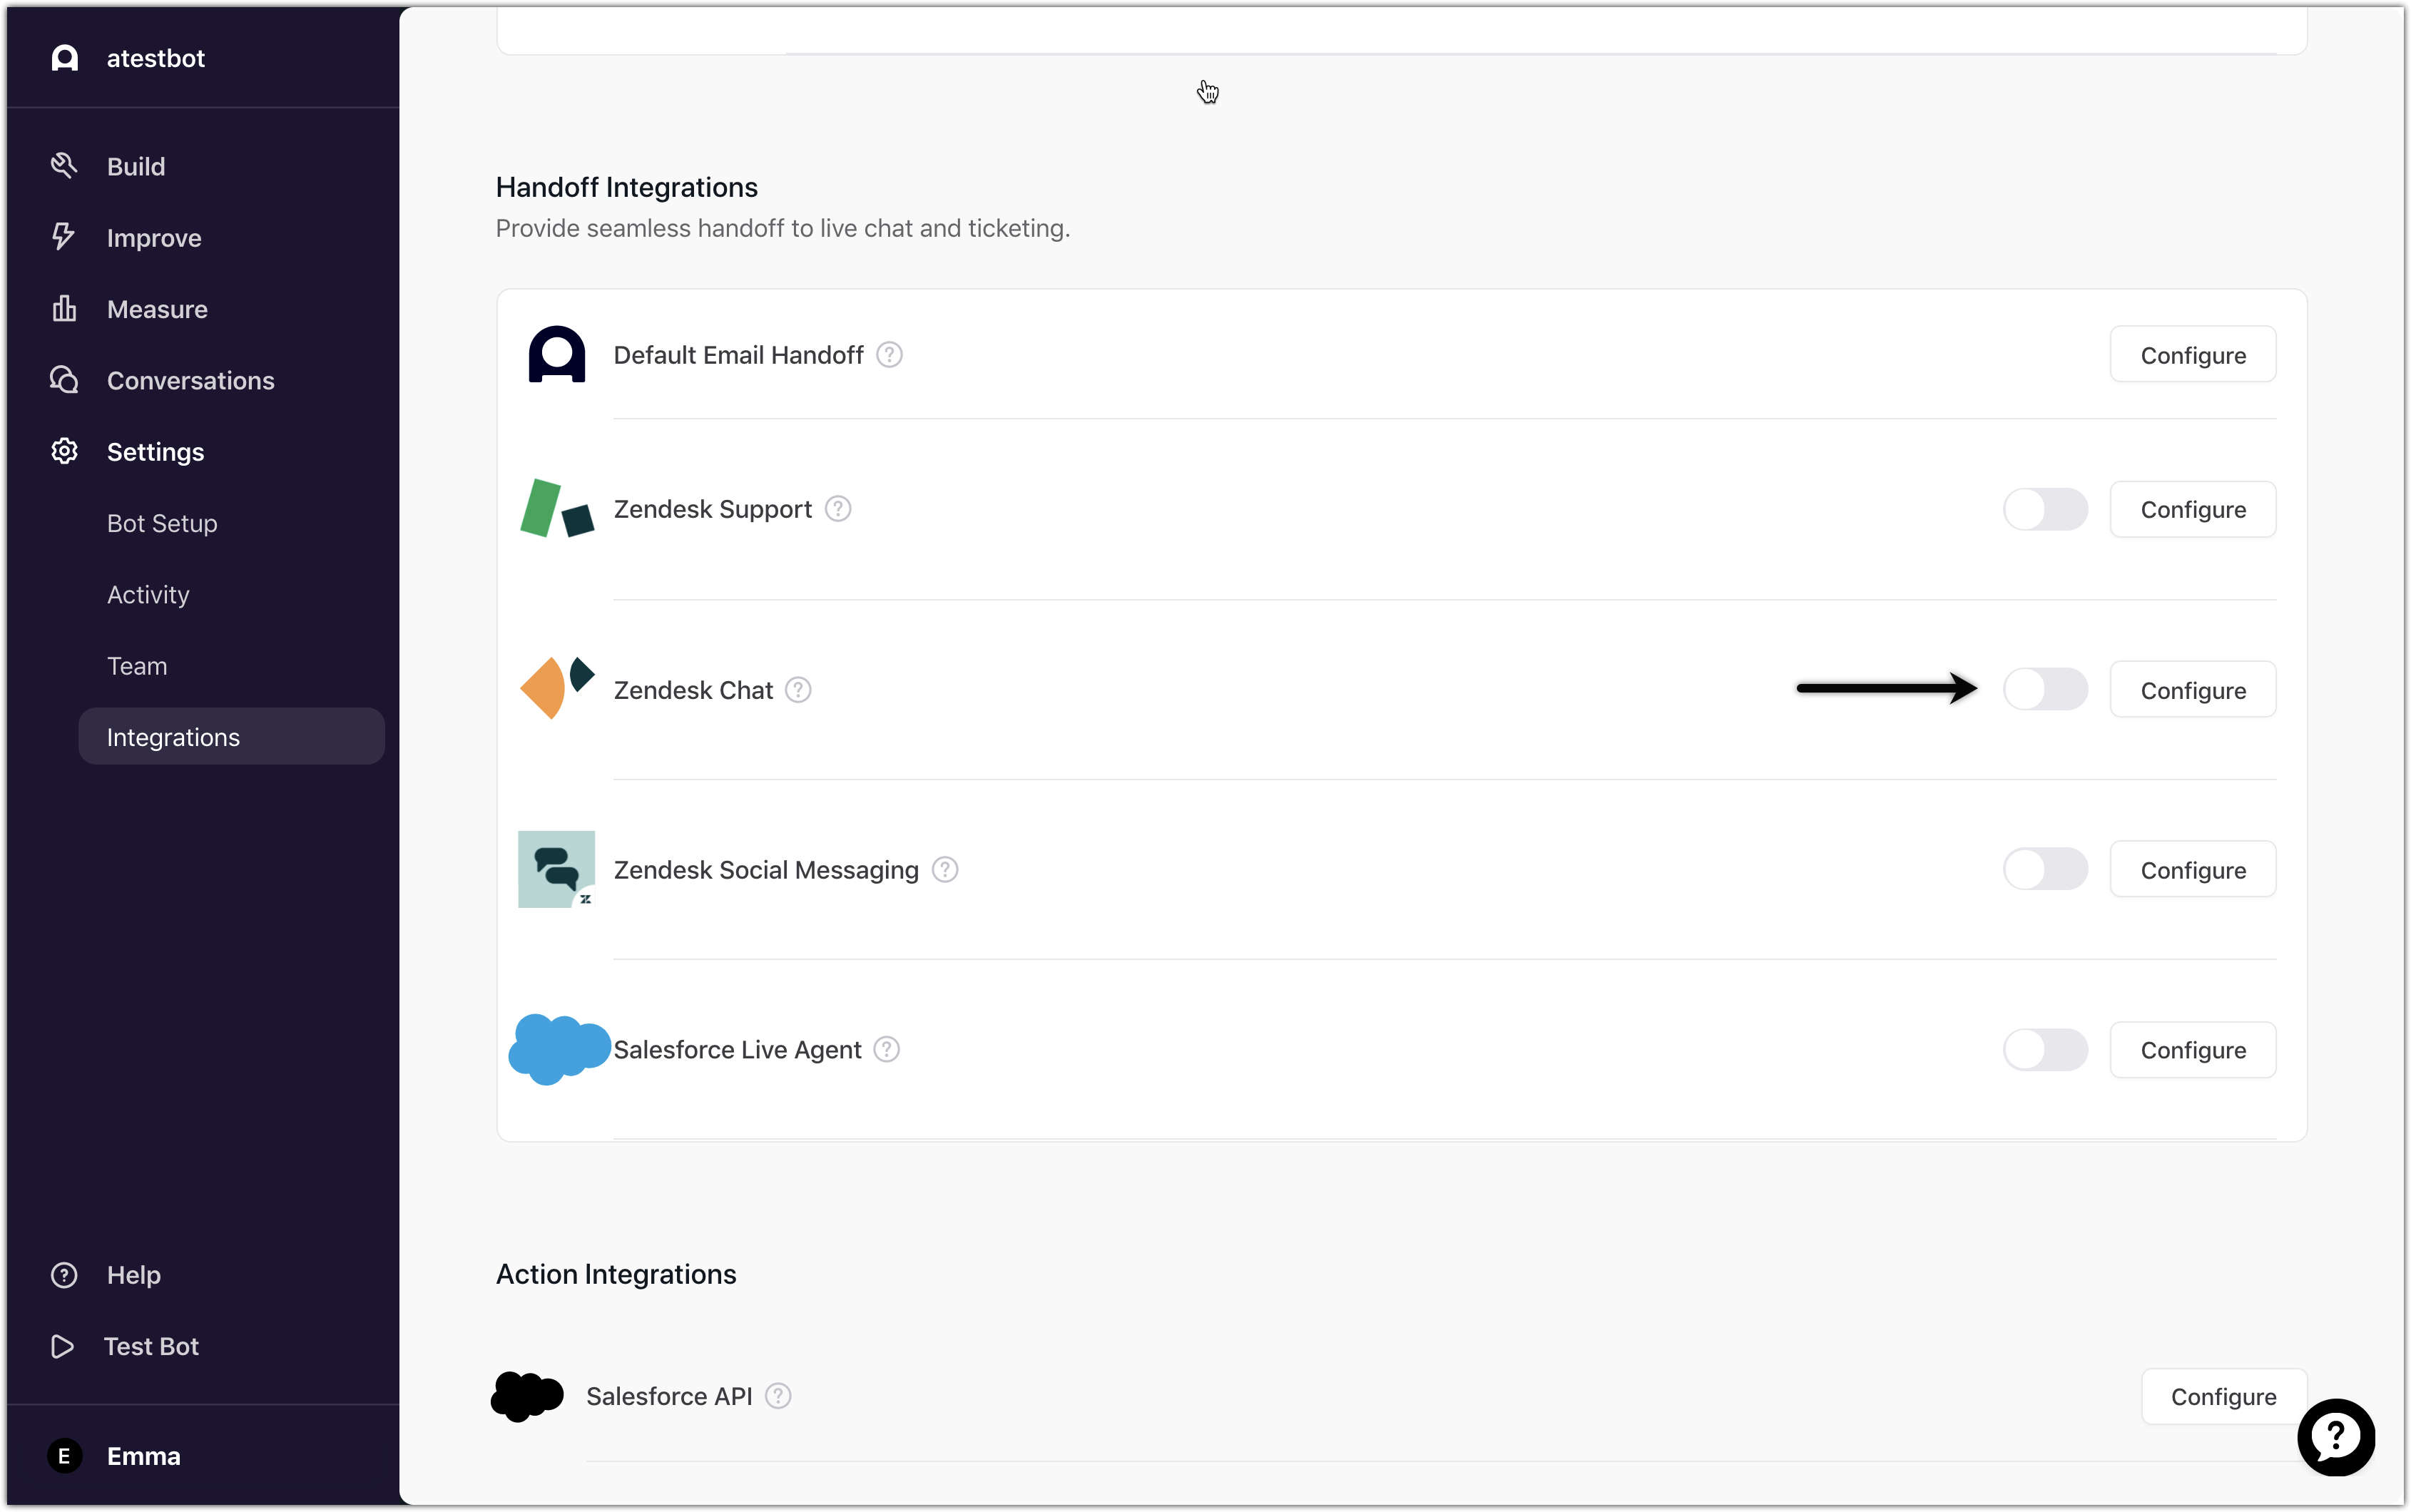
Task: Click the help tooltip icon beside Zendesk Support
Action: pyautogui.click(x=838, y=509)
